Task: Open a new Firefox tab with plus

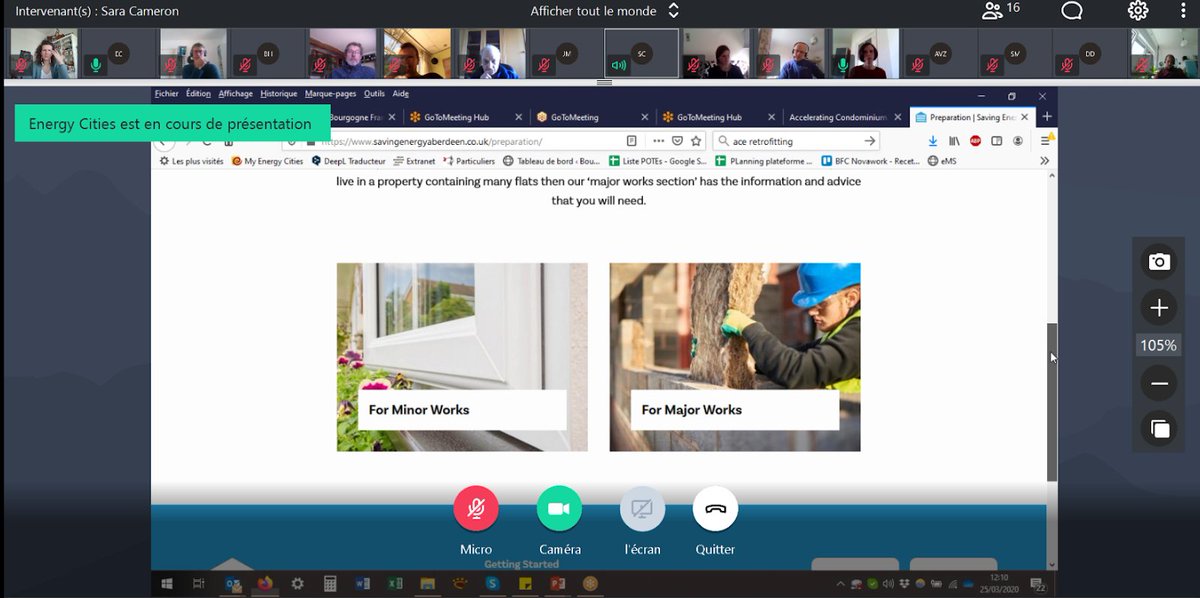Action: point(1047,117)
